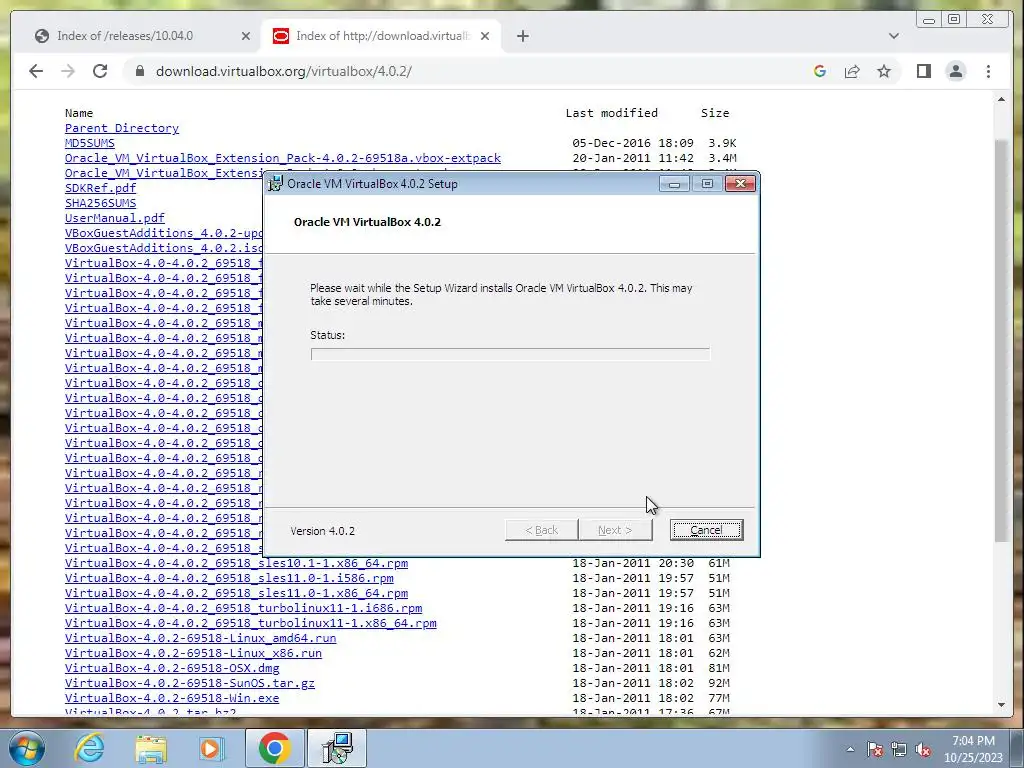The height and width of the screenshot is (768, 1024).
Task: Click 'Version 4.0.2' label in Setup dialog
Action: tap(323, 531)
